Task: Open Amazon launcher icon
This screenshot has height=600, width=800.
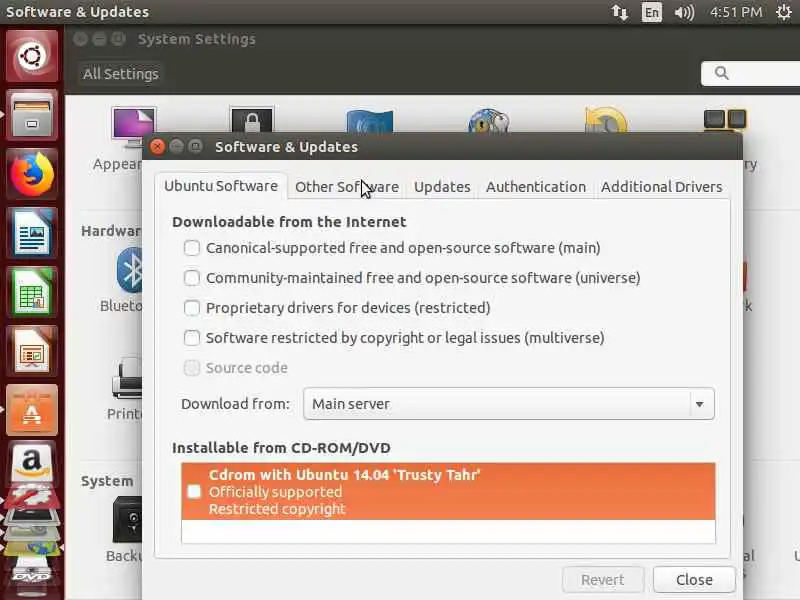Action: (32, 462)
